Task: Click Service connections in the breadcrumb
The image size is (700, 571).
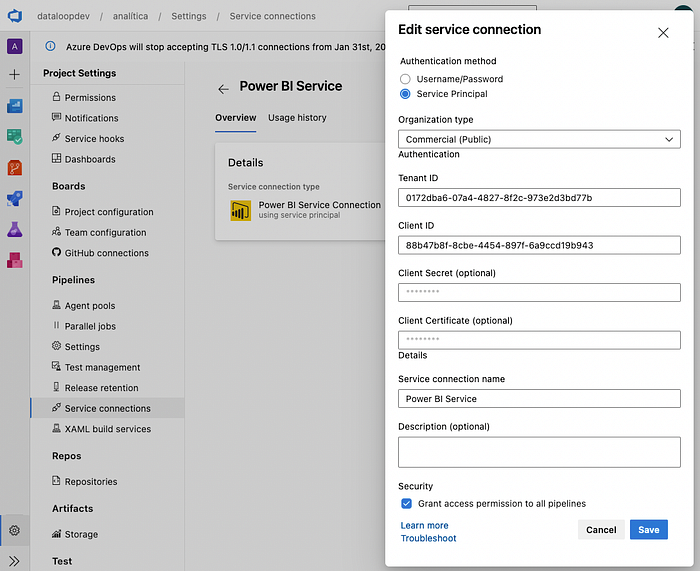Action: [x=272, y=16]
